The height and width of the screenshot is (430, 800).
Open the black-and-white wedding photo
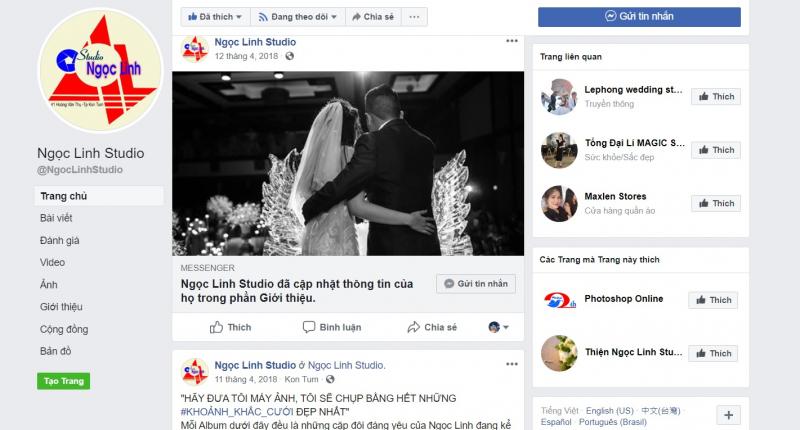coord(348,163)
